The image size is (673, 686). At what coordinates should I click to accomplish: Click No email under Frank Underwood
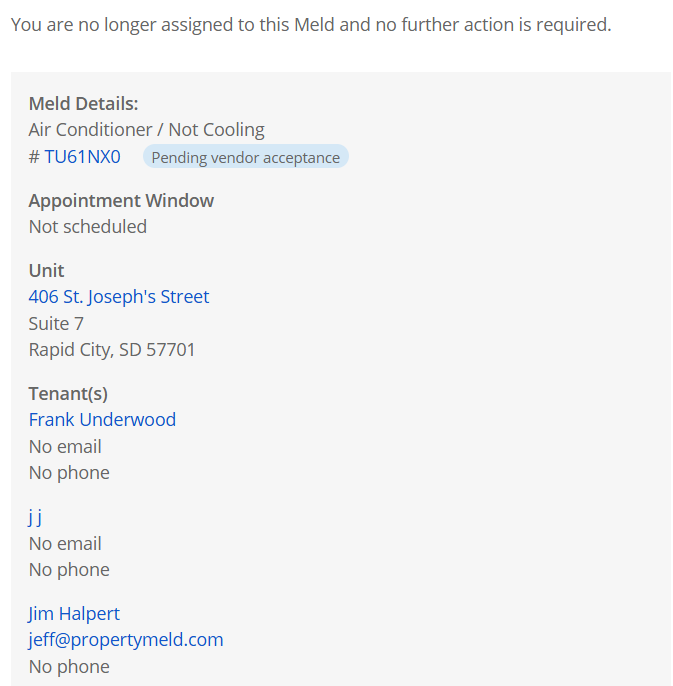[x=65, y=447]
